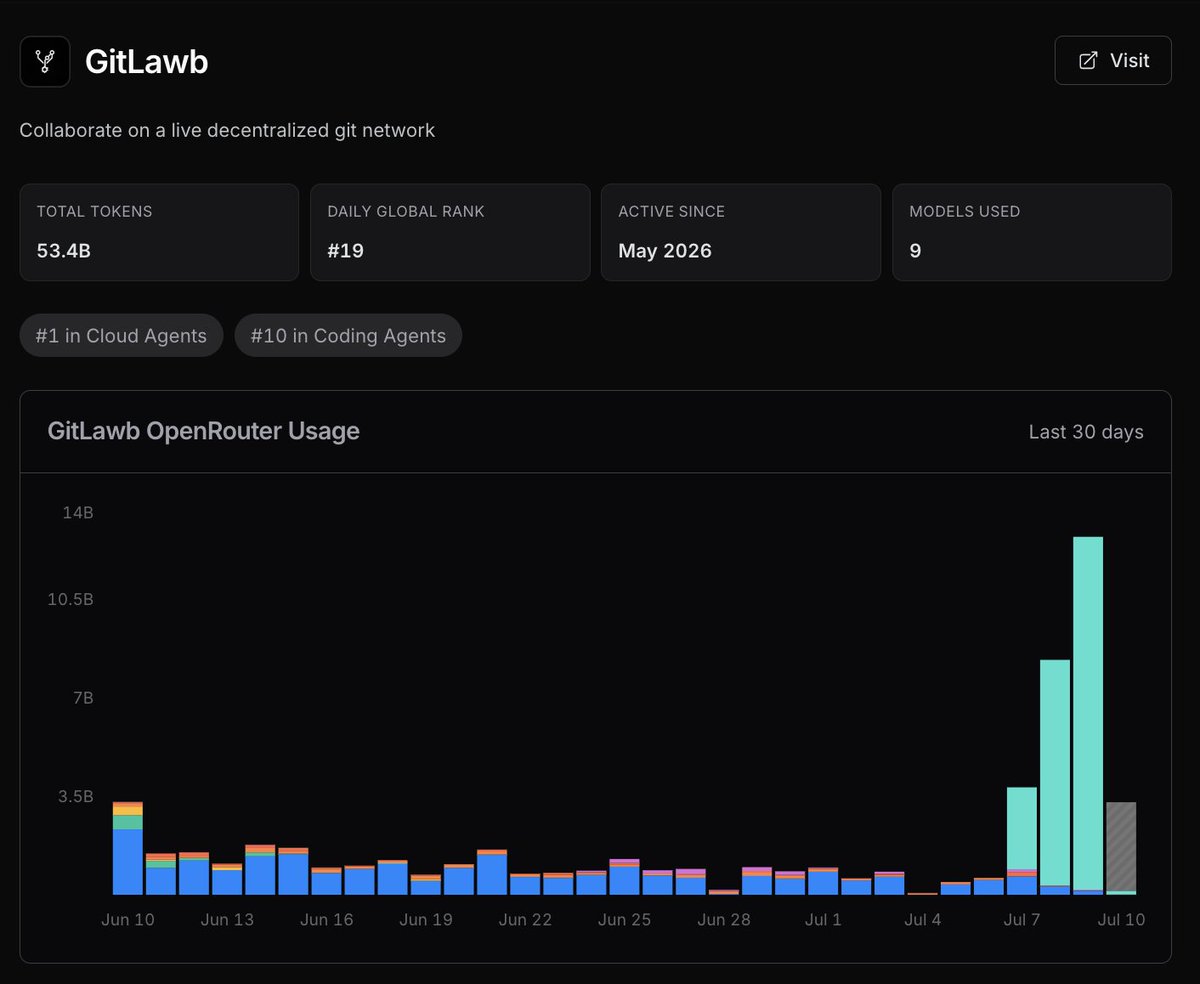Viewport: 1200px width, 984px height.
Task: Click the 10.5B y-axis label
Action: (x=73, y=599)
